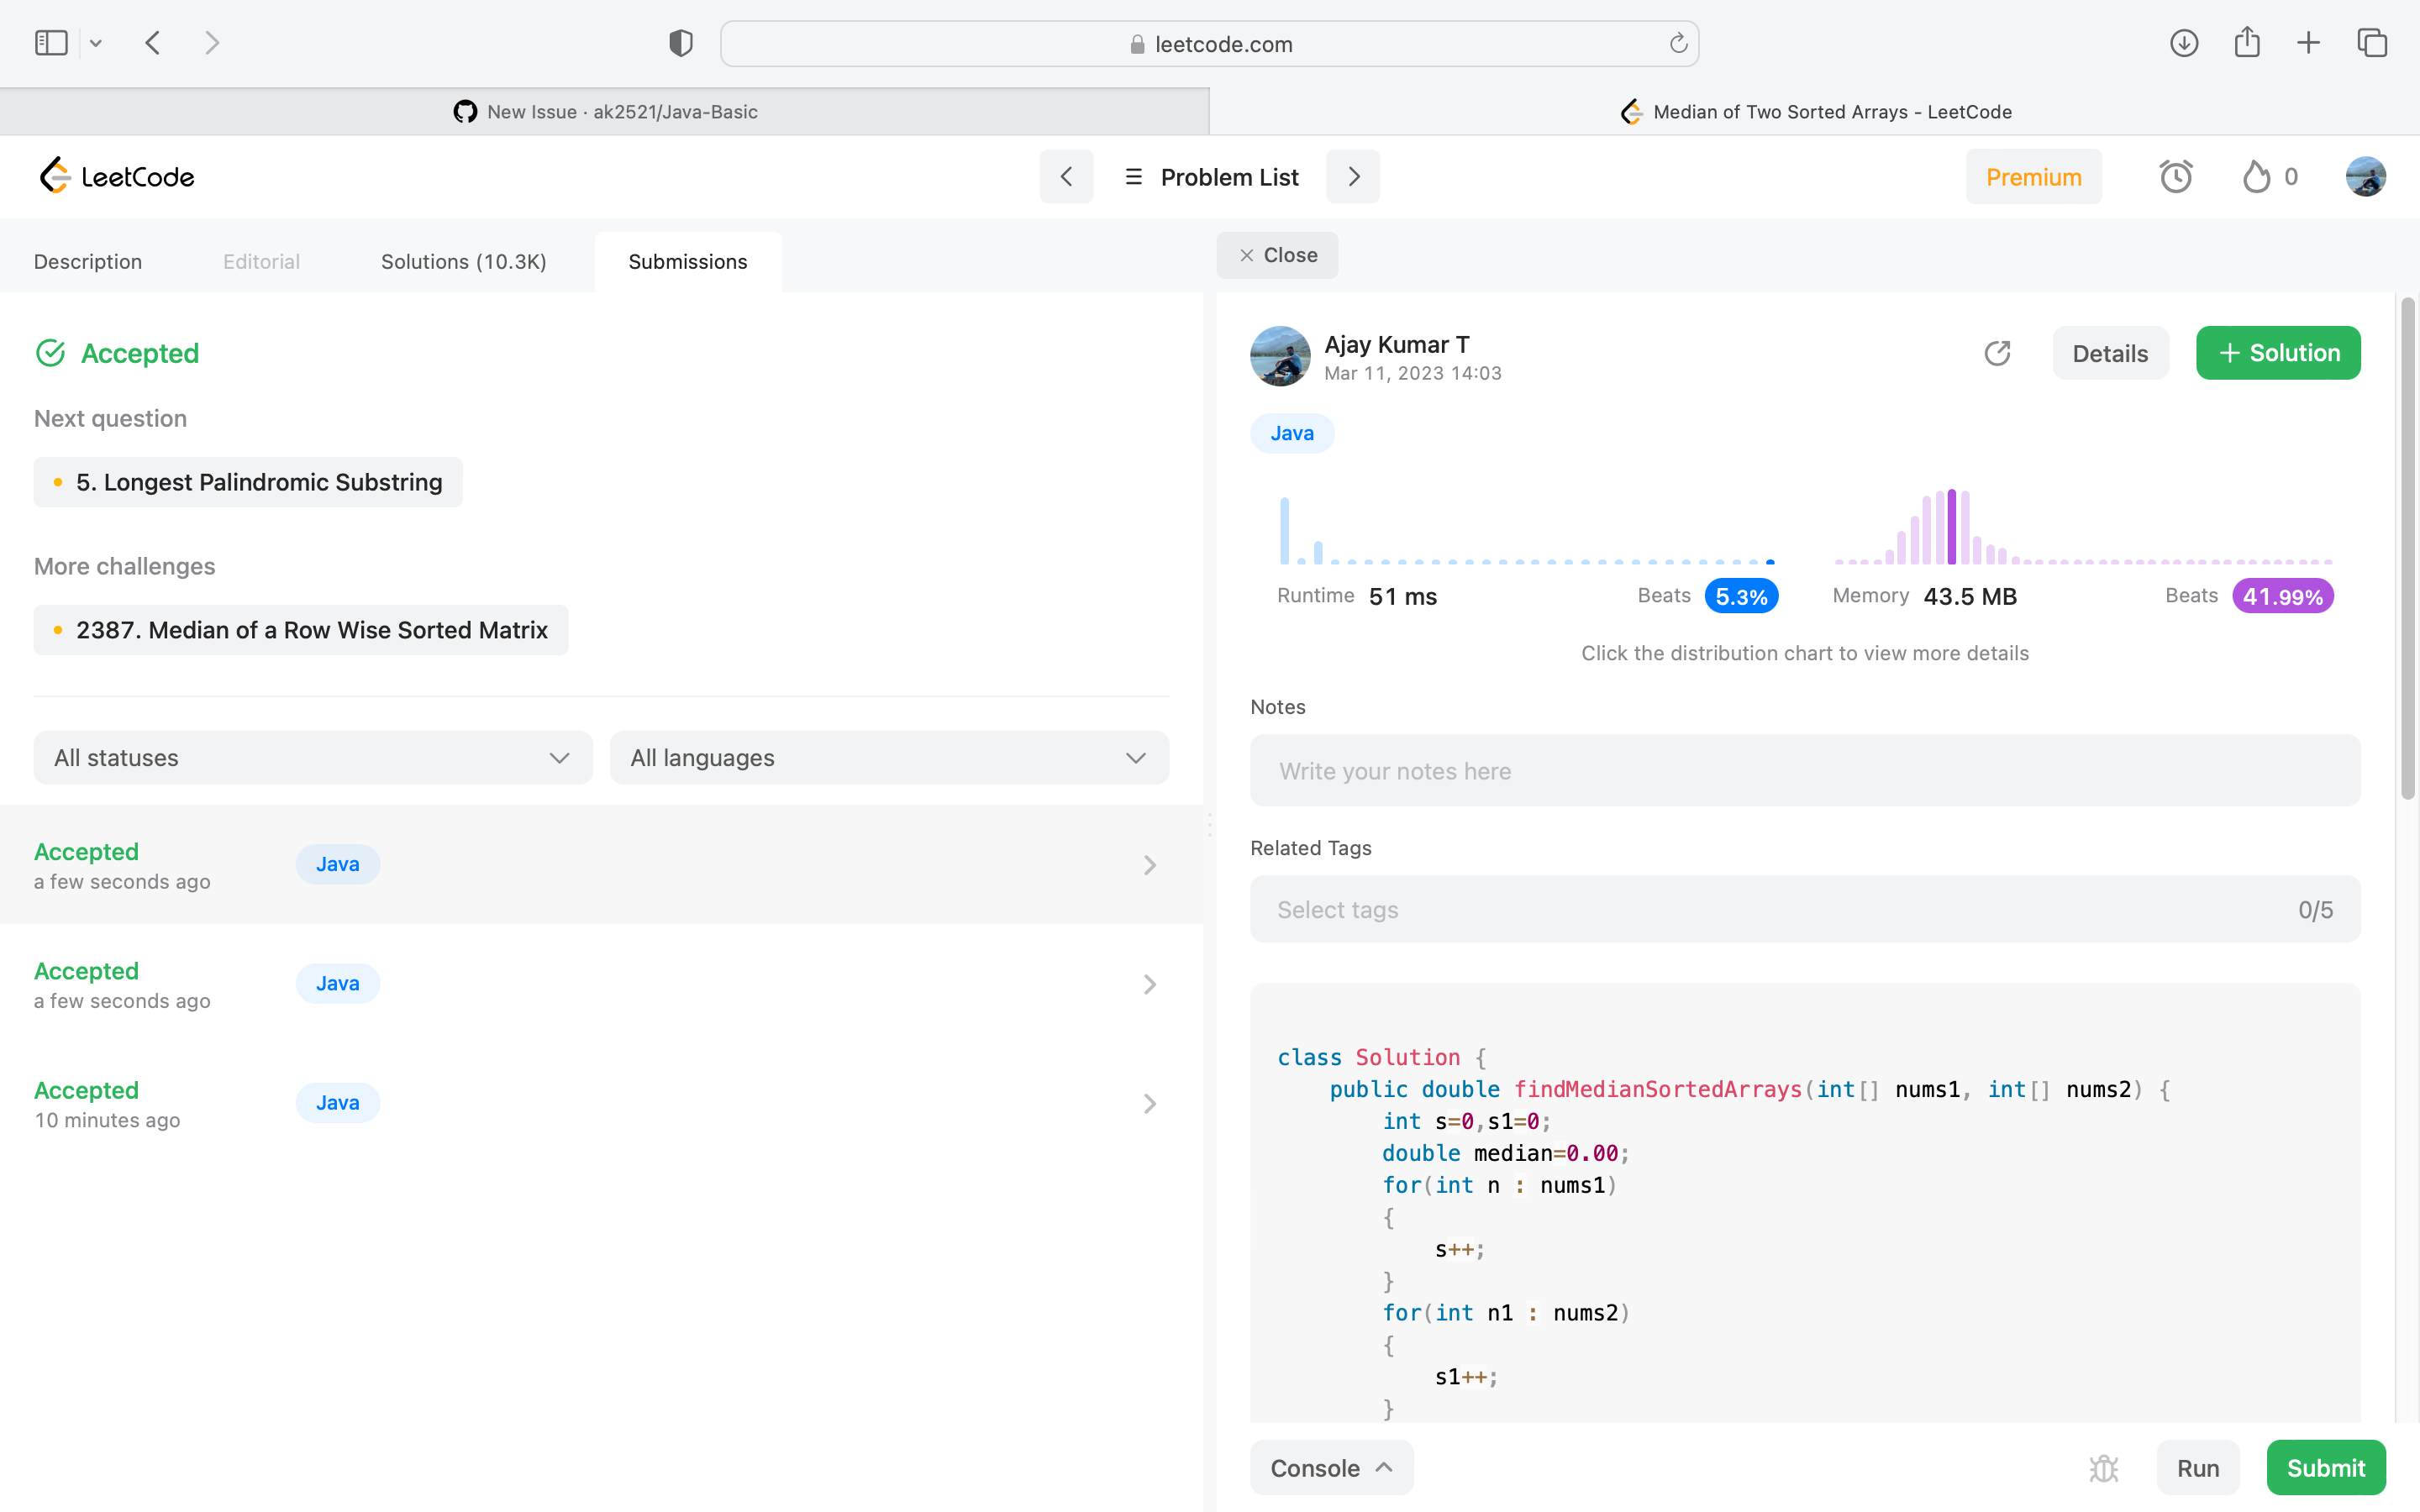Click the Safari sidebar toggle icon
This screenshot has height=1512, width=2420.
pos(51,43)
